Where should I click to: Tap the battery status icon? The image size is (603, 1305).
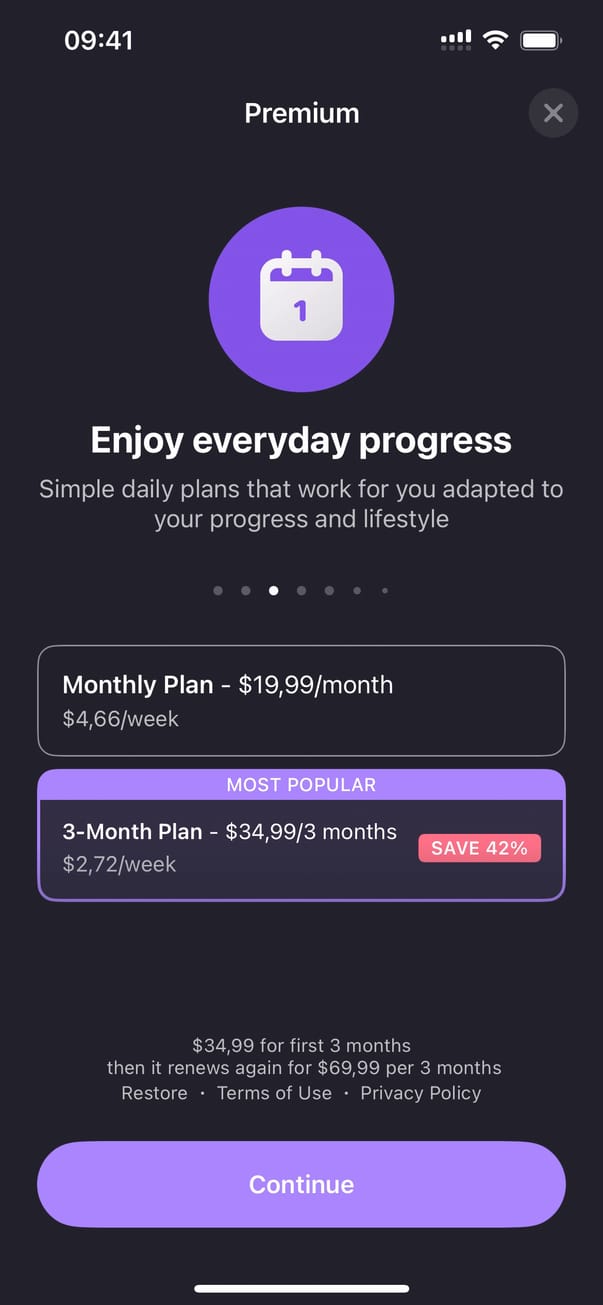pyautogui.click(x=541, y=40)
